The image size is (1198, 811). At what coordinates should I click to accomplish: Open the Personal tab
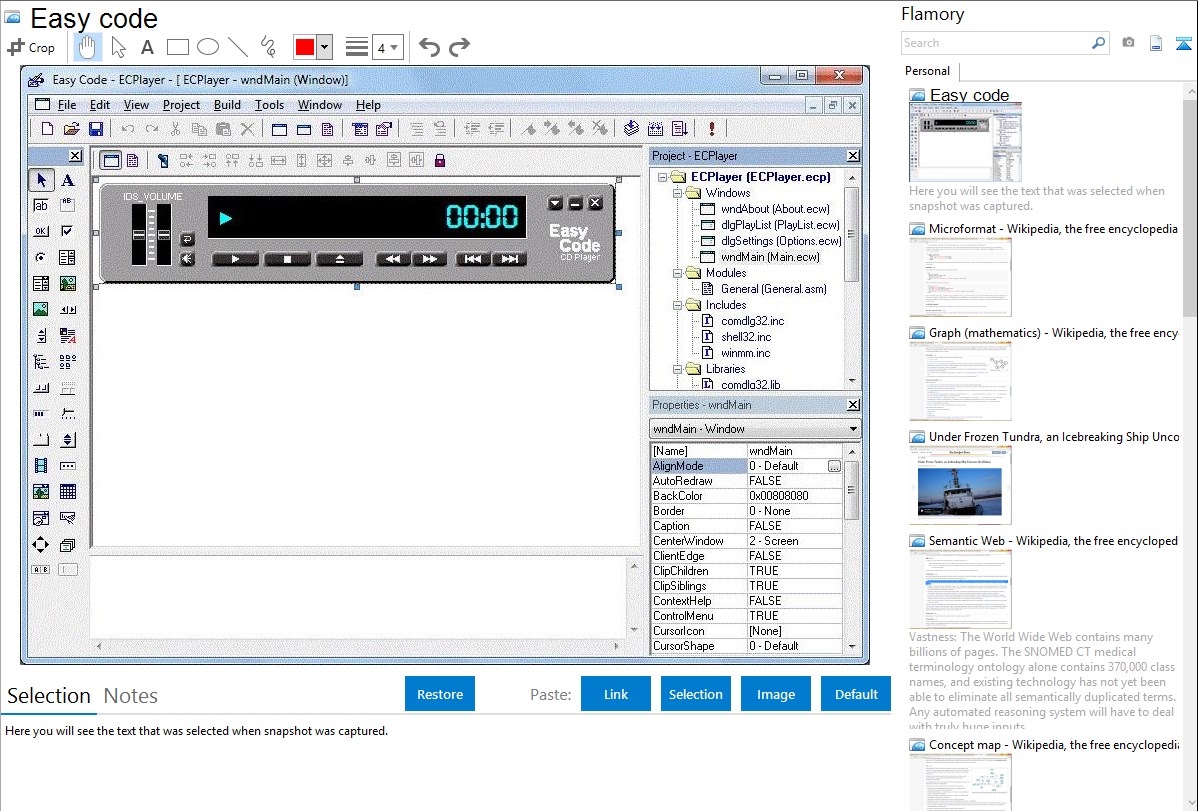[927, 71]
